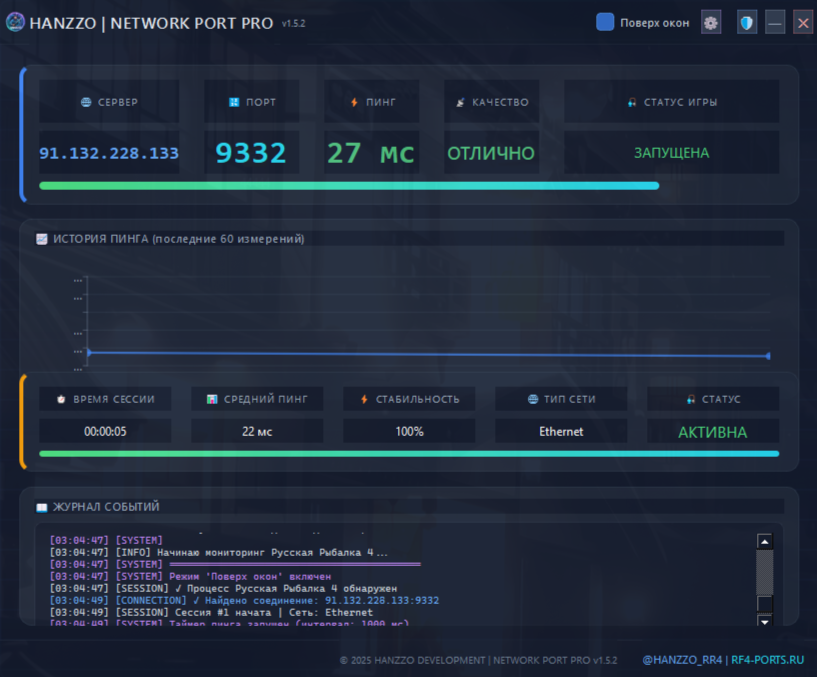Click the lightning icon beside ПИНГ
This screenshot has height=677, width=817.
(354, 102)
